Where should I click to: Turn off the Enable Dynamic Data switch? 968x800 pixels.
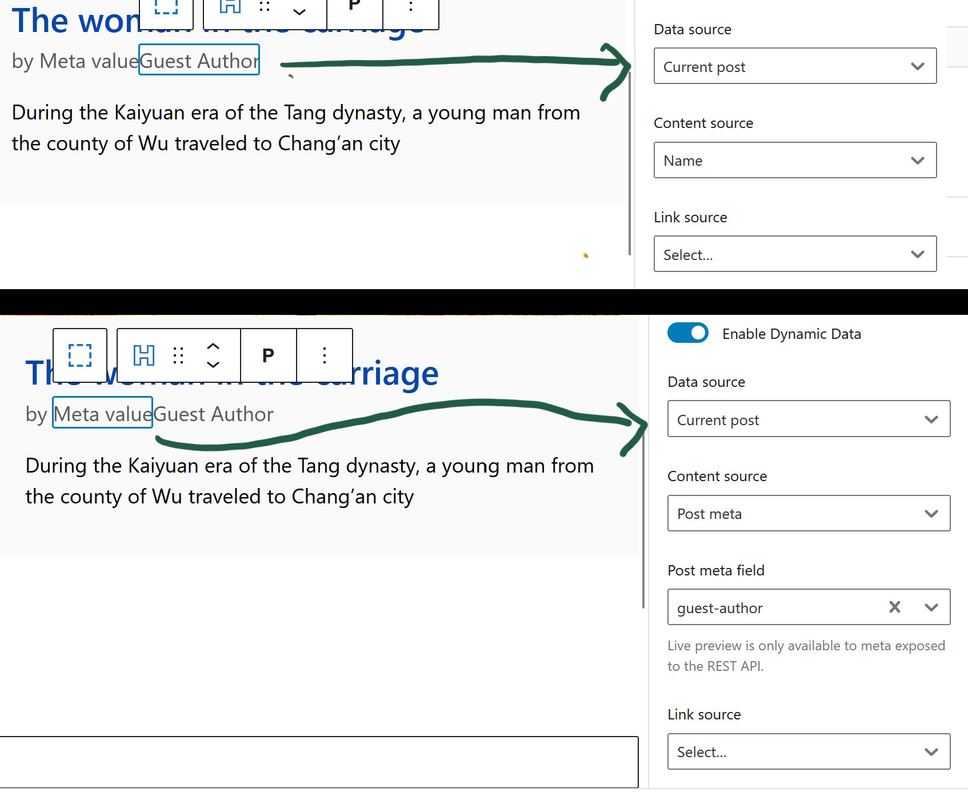(x=688, y=333)
